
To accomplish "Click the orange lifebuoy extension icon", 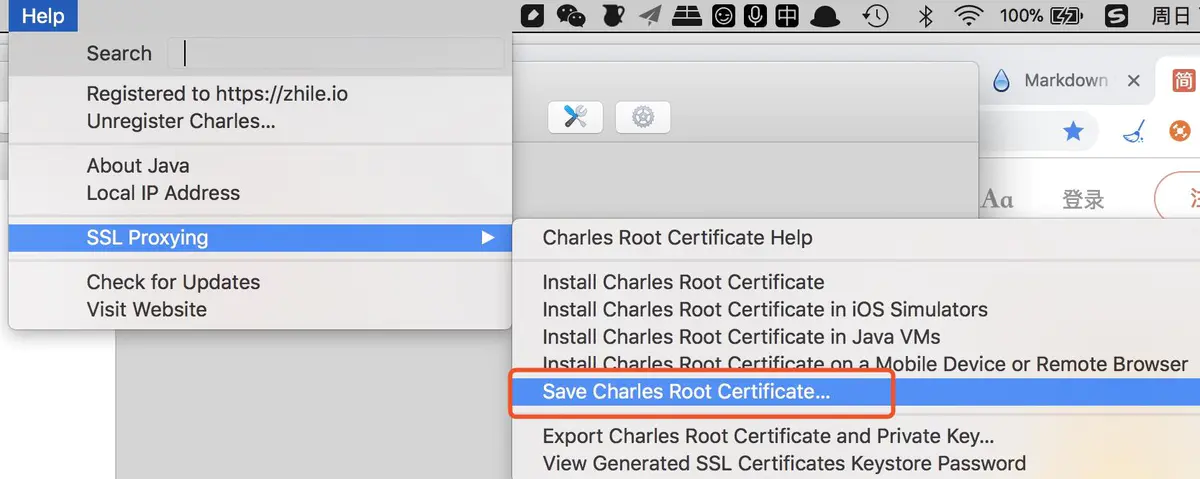I will pyautogui.click(x=1180, y=131).
